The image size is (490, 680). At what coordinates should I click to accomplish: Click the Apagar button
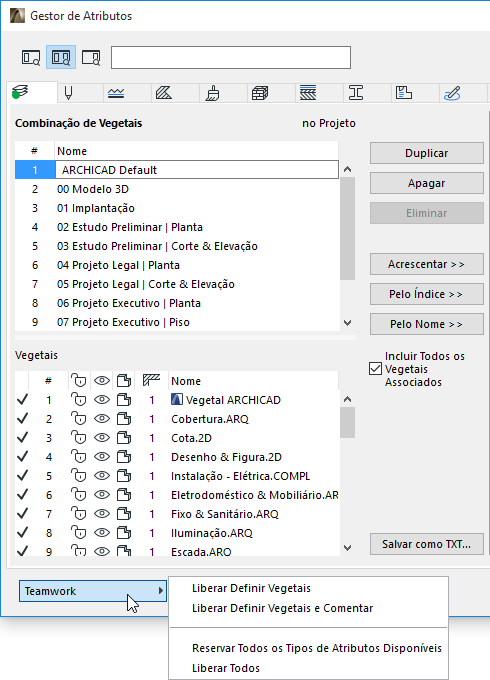pyautogui.click(x=427, y=183)
